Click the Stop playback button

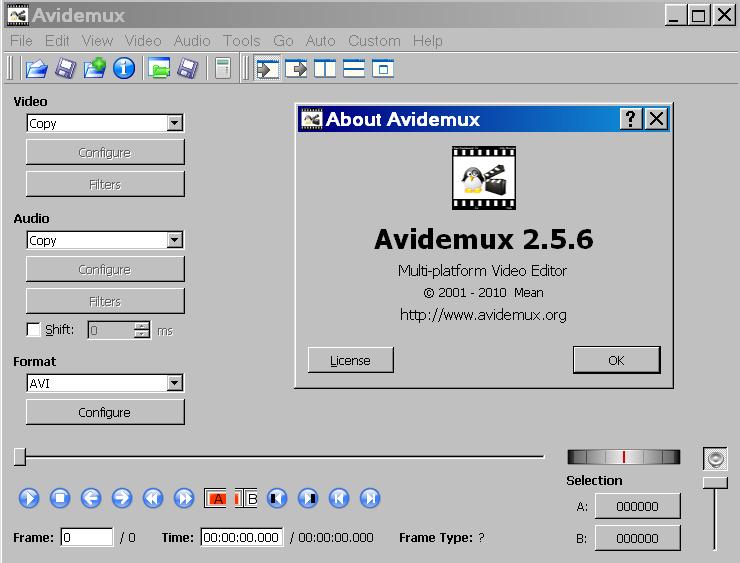click(60, 498)
